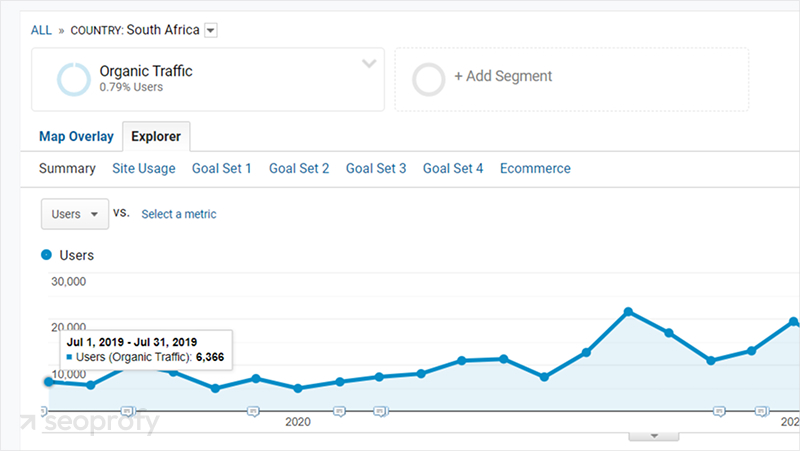Click the highest peak data point on chart
Viewport: 800px width, 451px height.
628,312
